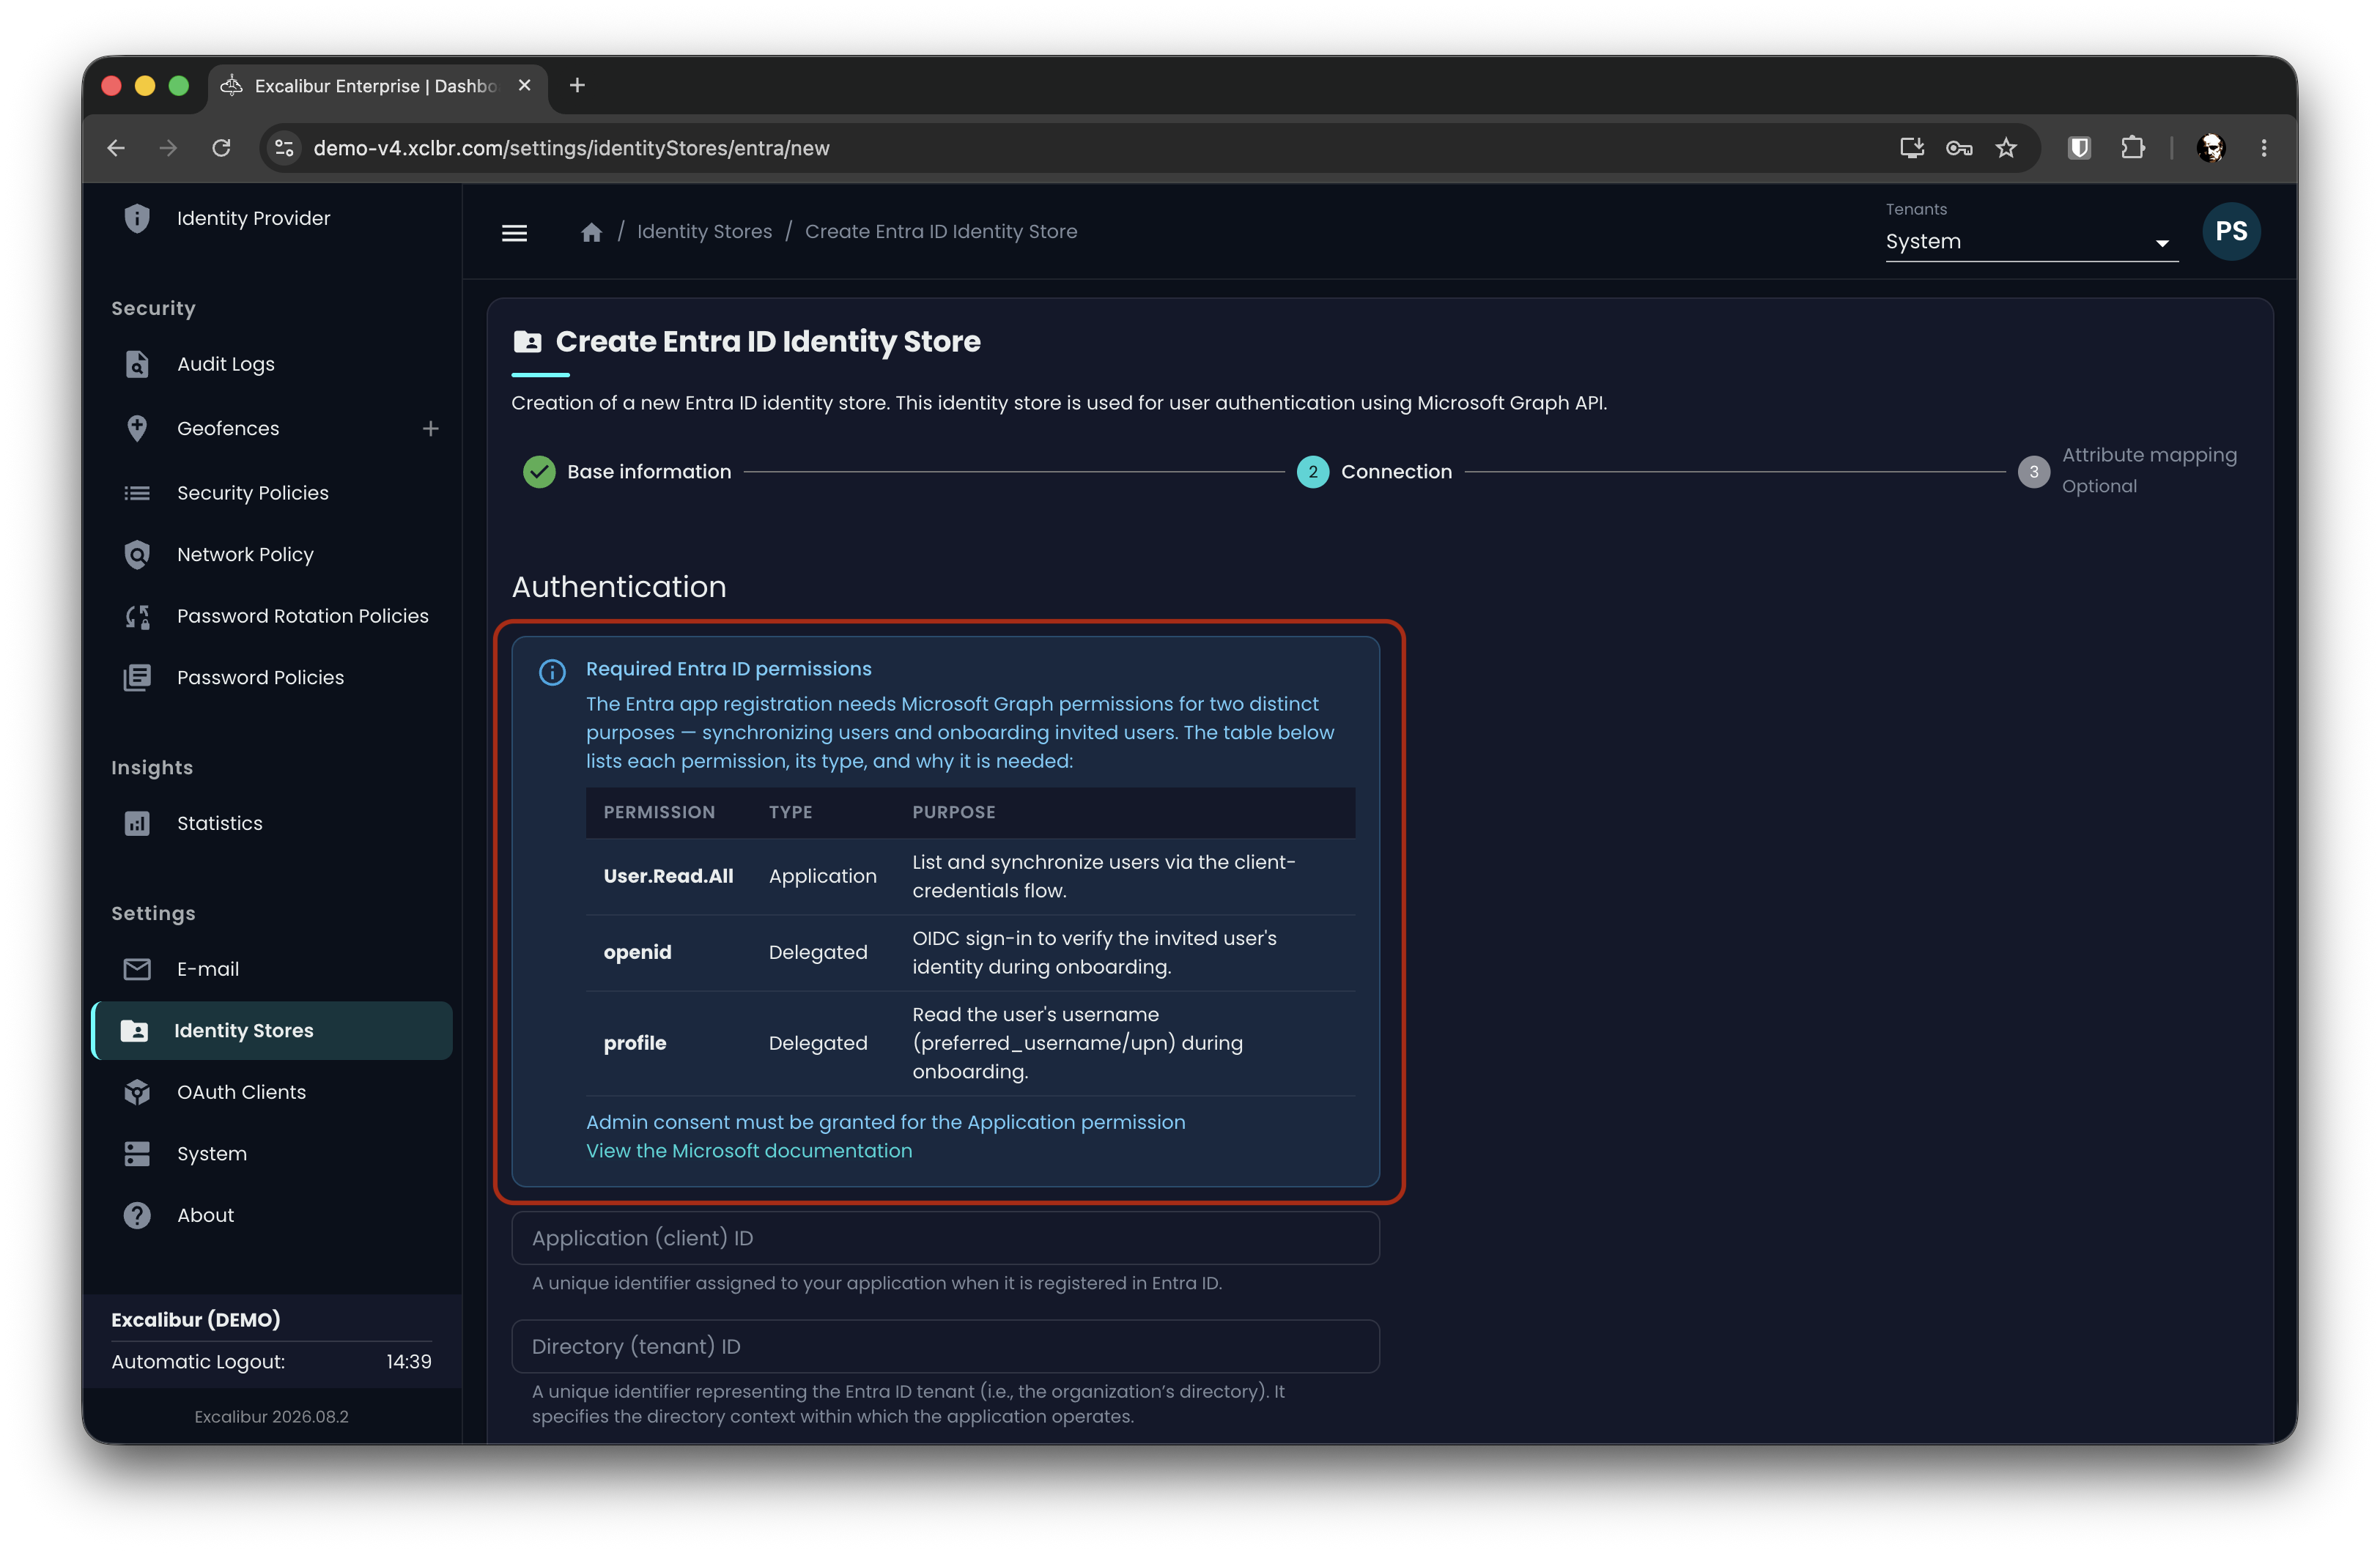Open View the Microsoft documentation link
The image size is (2380, 1553).
(x=748, y=1151)
